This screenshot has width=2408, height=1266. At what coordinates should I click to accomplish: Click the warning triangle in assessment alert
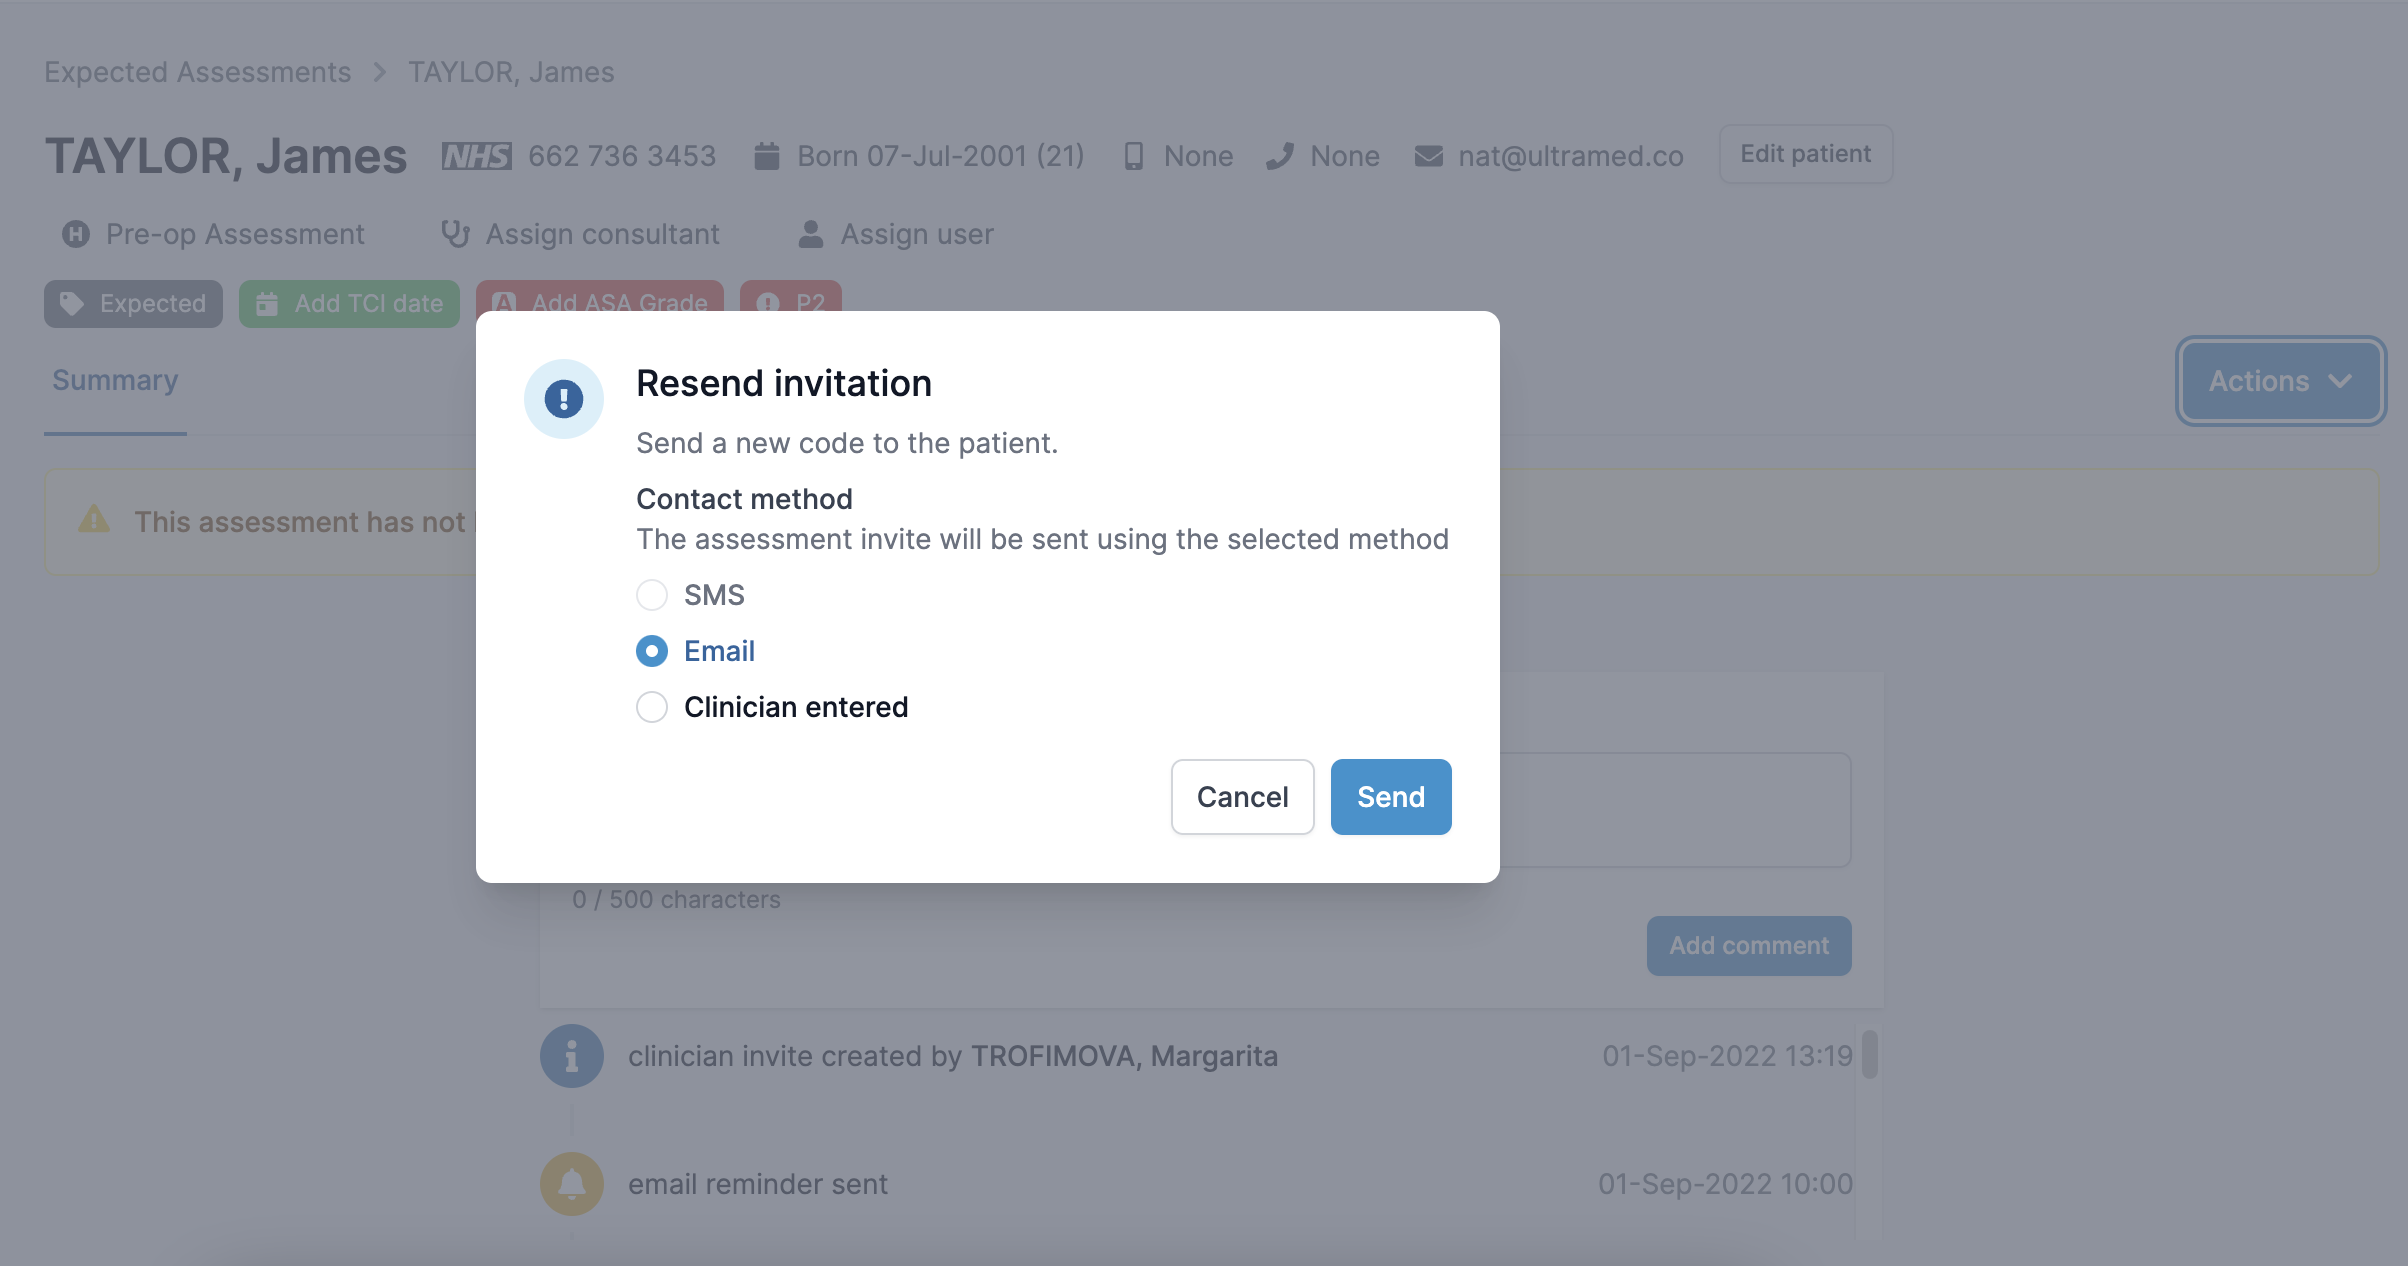[94, 520]
